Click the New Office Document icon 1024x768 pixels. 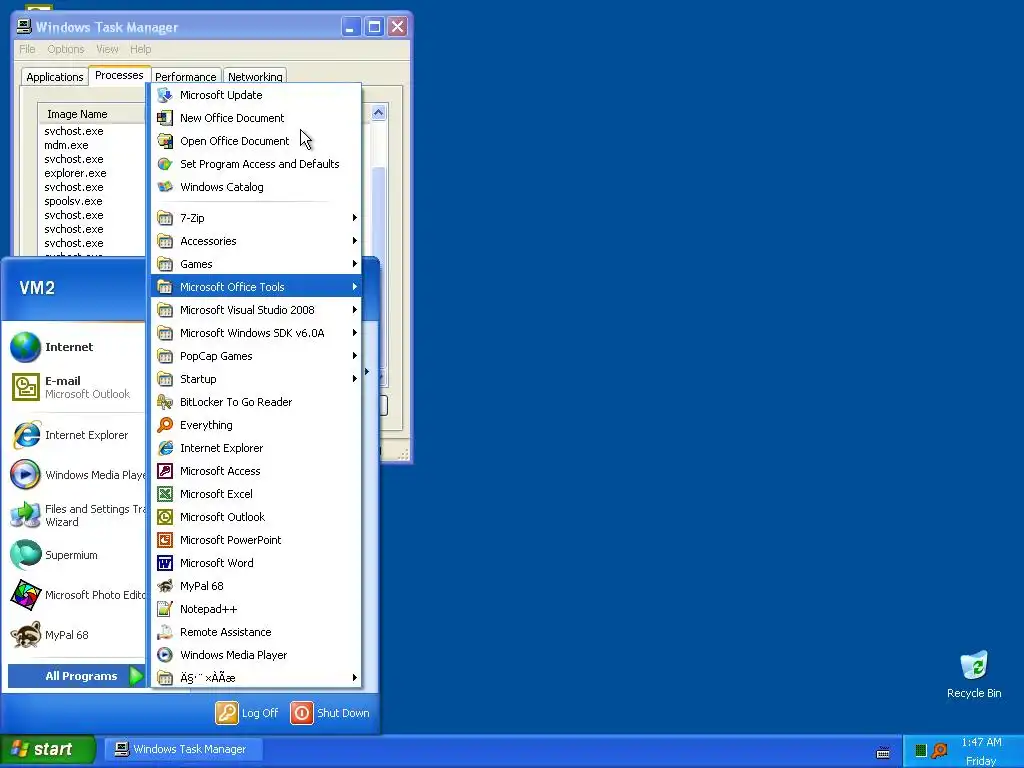pos(165,118)
